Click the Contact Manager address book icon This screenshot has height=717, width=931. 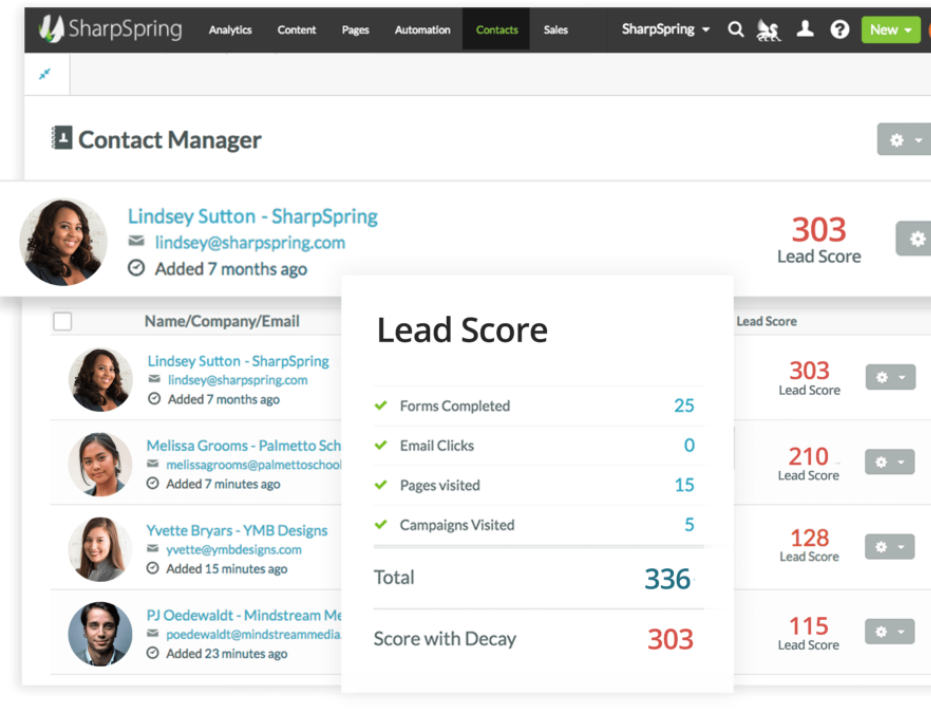click(62, 138)
